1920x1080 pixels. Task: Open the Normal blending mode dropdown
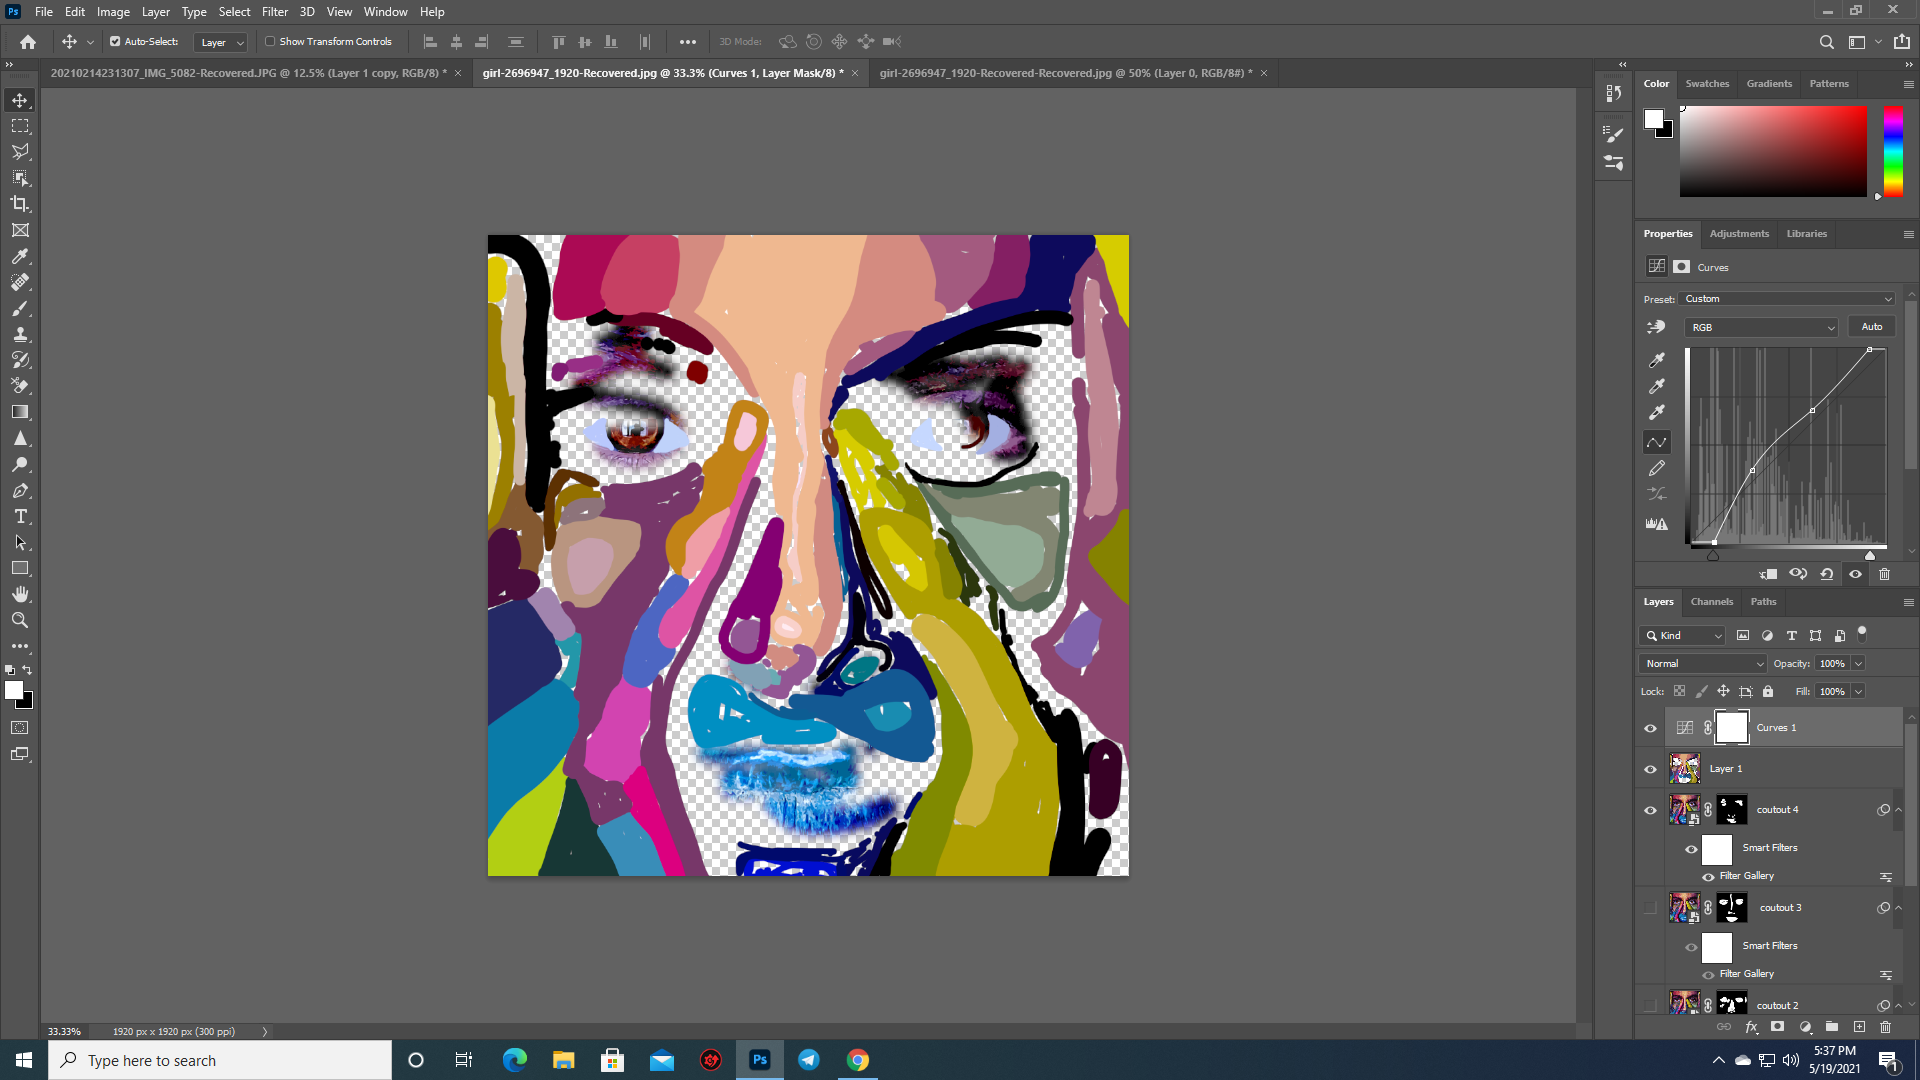(x=1703, y=664)
